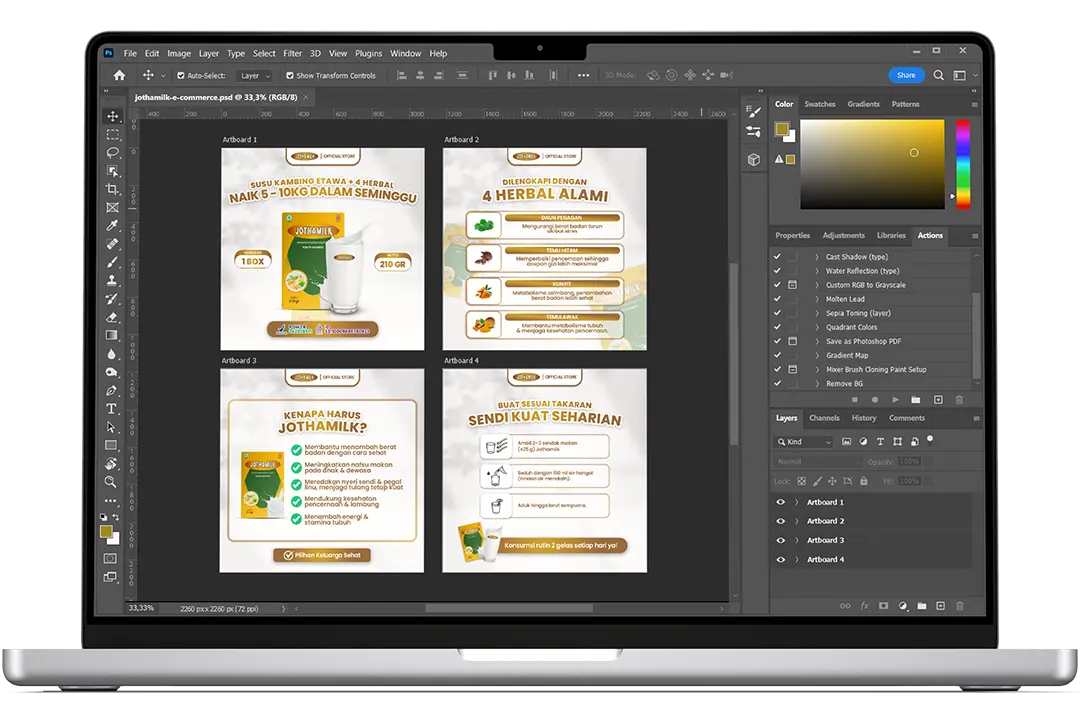Screen dimensions: 1080x720
Task: Expand the Gradient Map action
Action: pos(817,355)
